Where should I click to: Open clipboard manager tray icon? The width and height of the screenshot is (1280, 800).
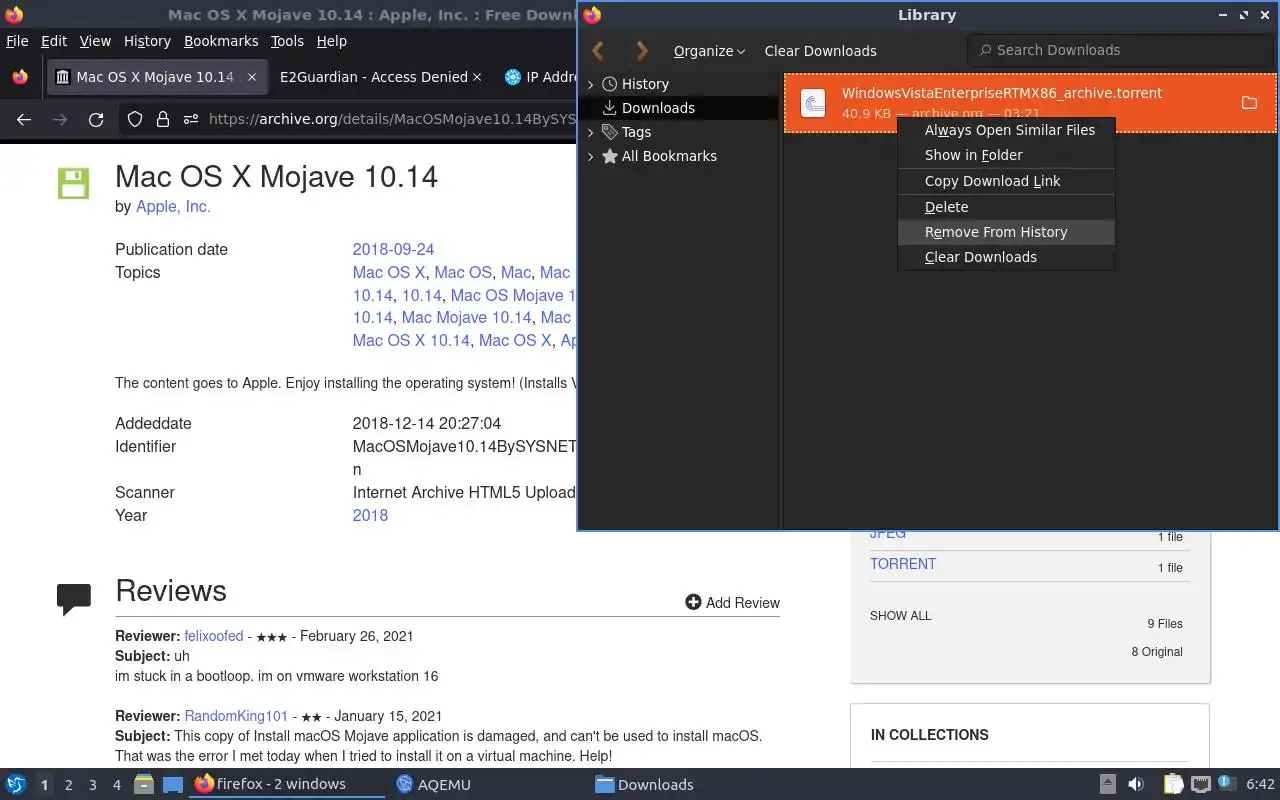pyautogui.click(x=1173, y=785)
